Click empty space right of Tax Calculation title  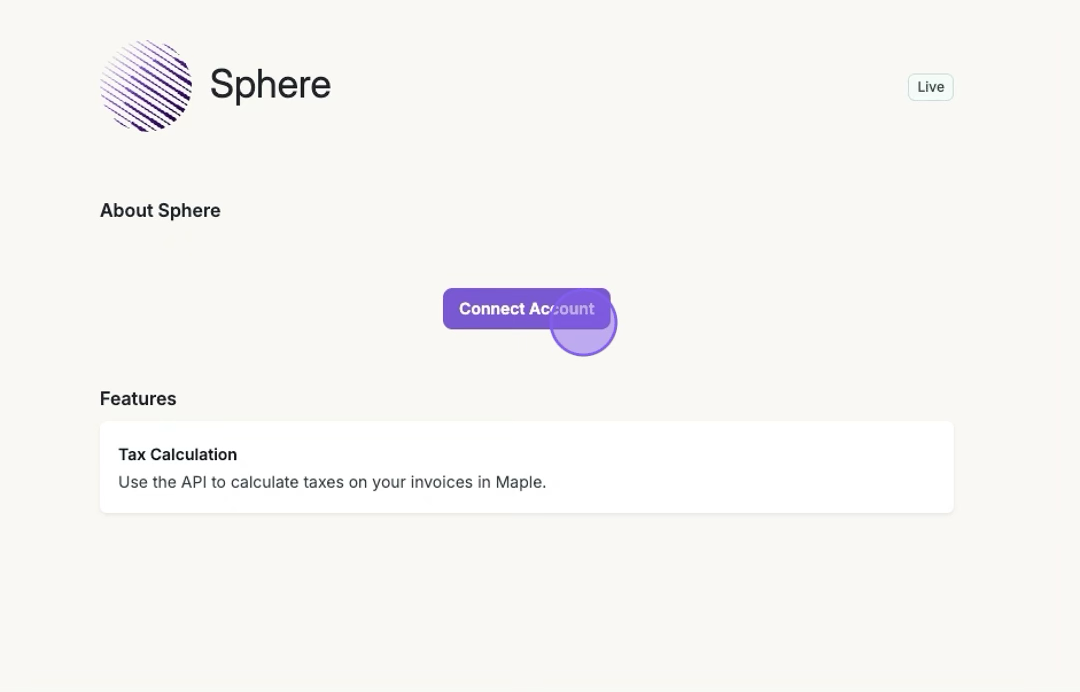point(600,454)
